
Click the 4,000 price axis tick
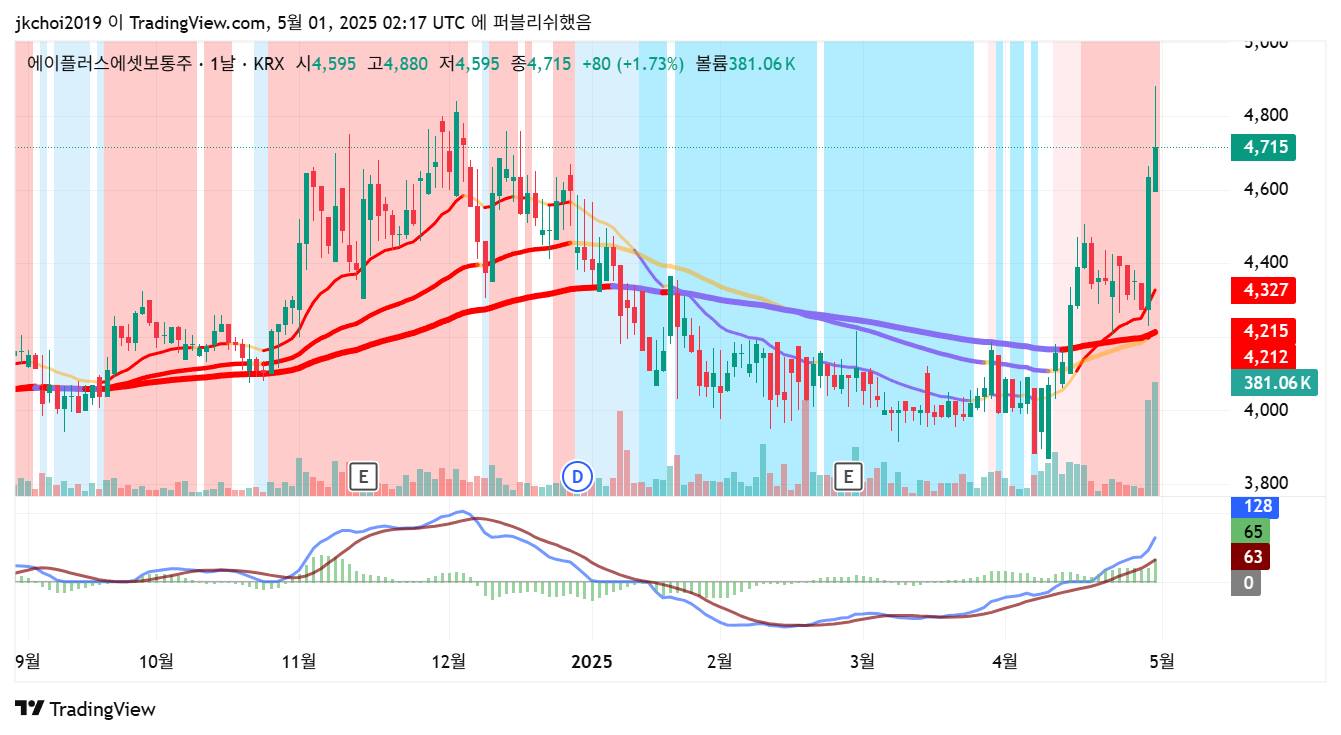coord(1266,409)
